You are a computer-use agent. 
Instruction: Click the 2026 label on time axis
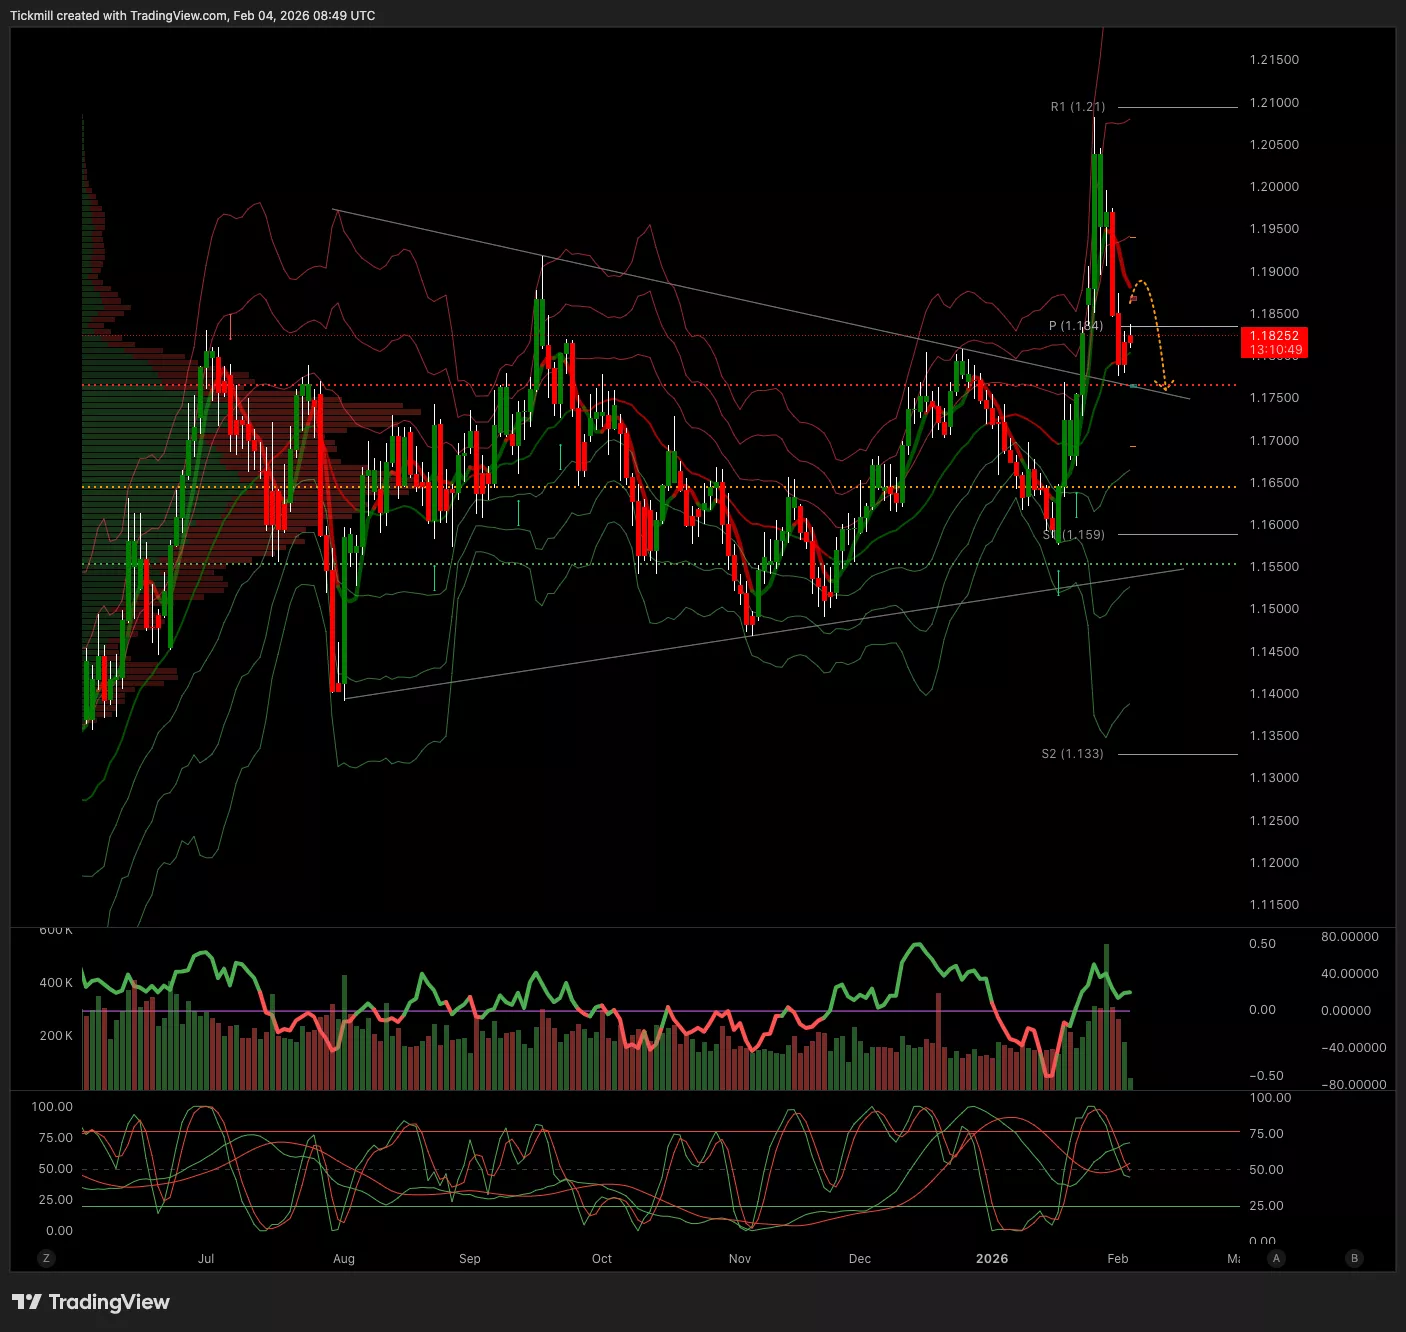click(x=992, y=1259)
